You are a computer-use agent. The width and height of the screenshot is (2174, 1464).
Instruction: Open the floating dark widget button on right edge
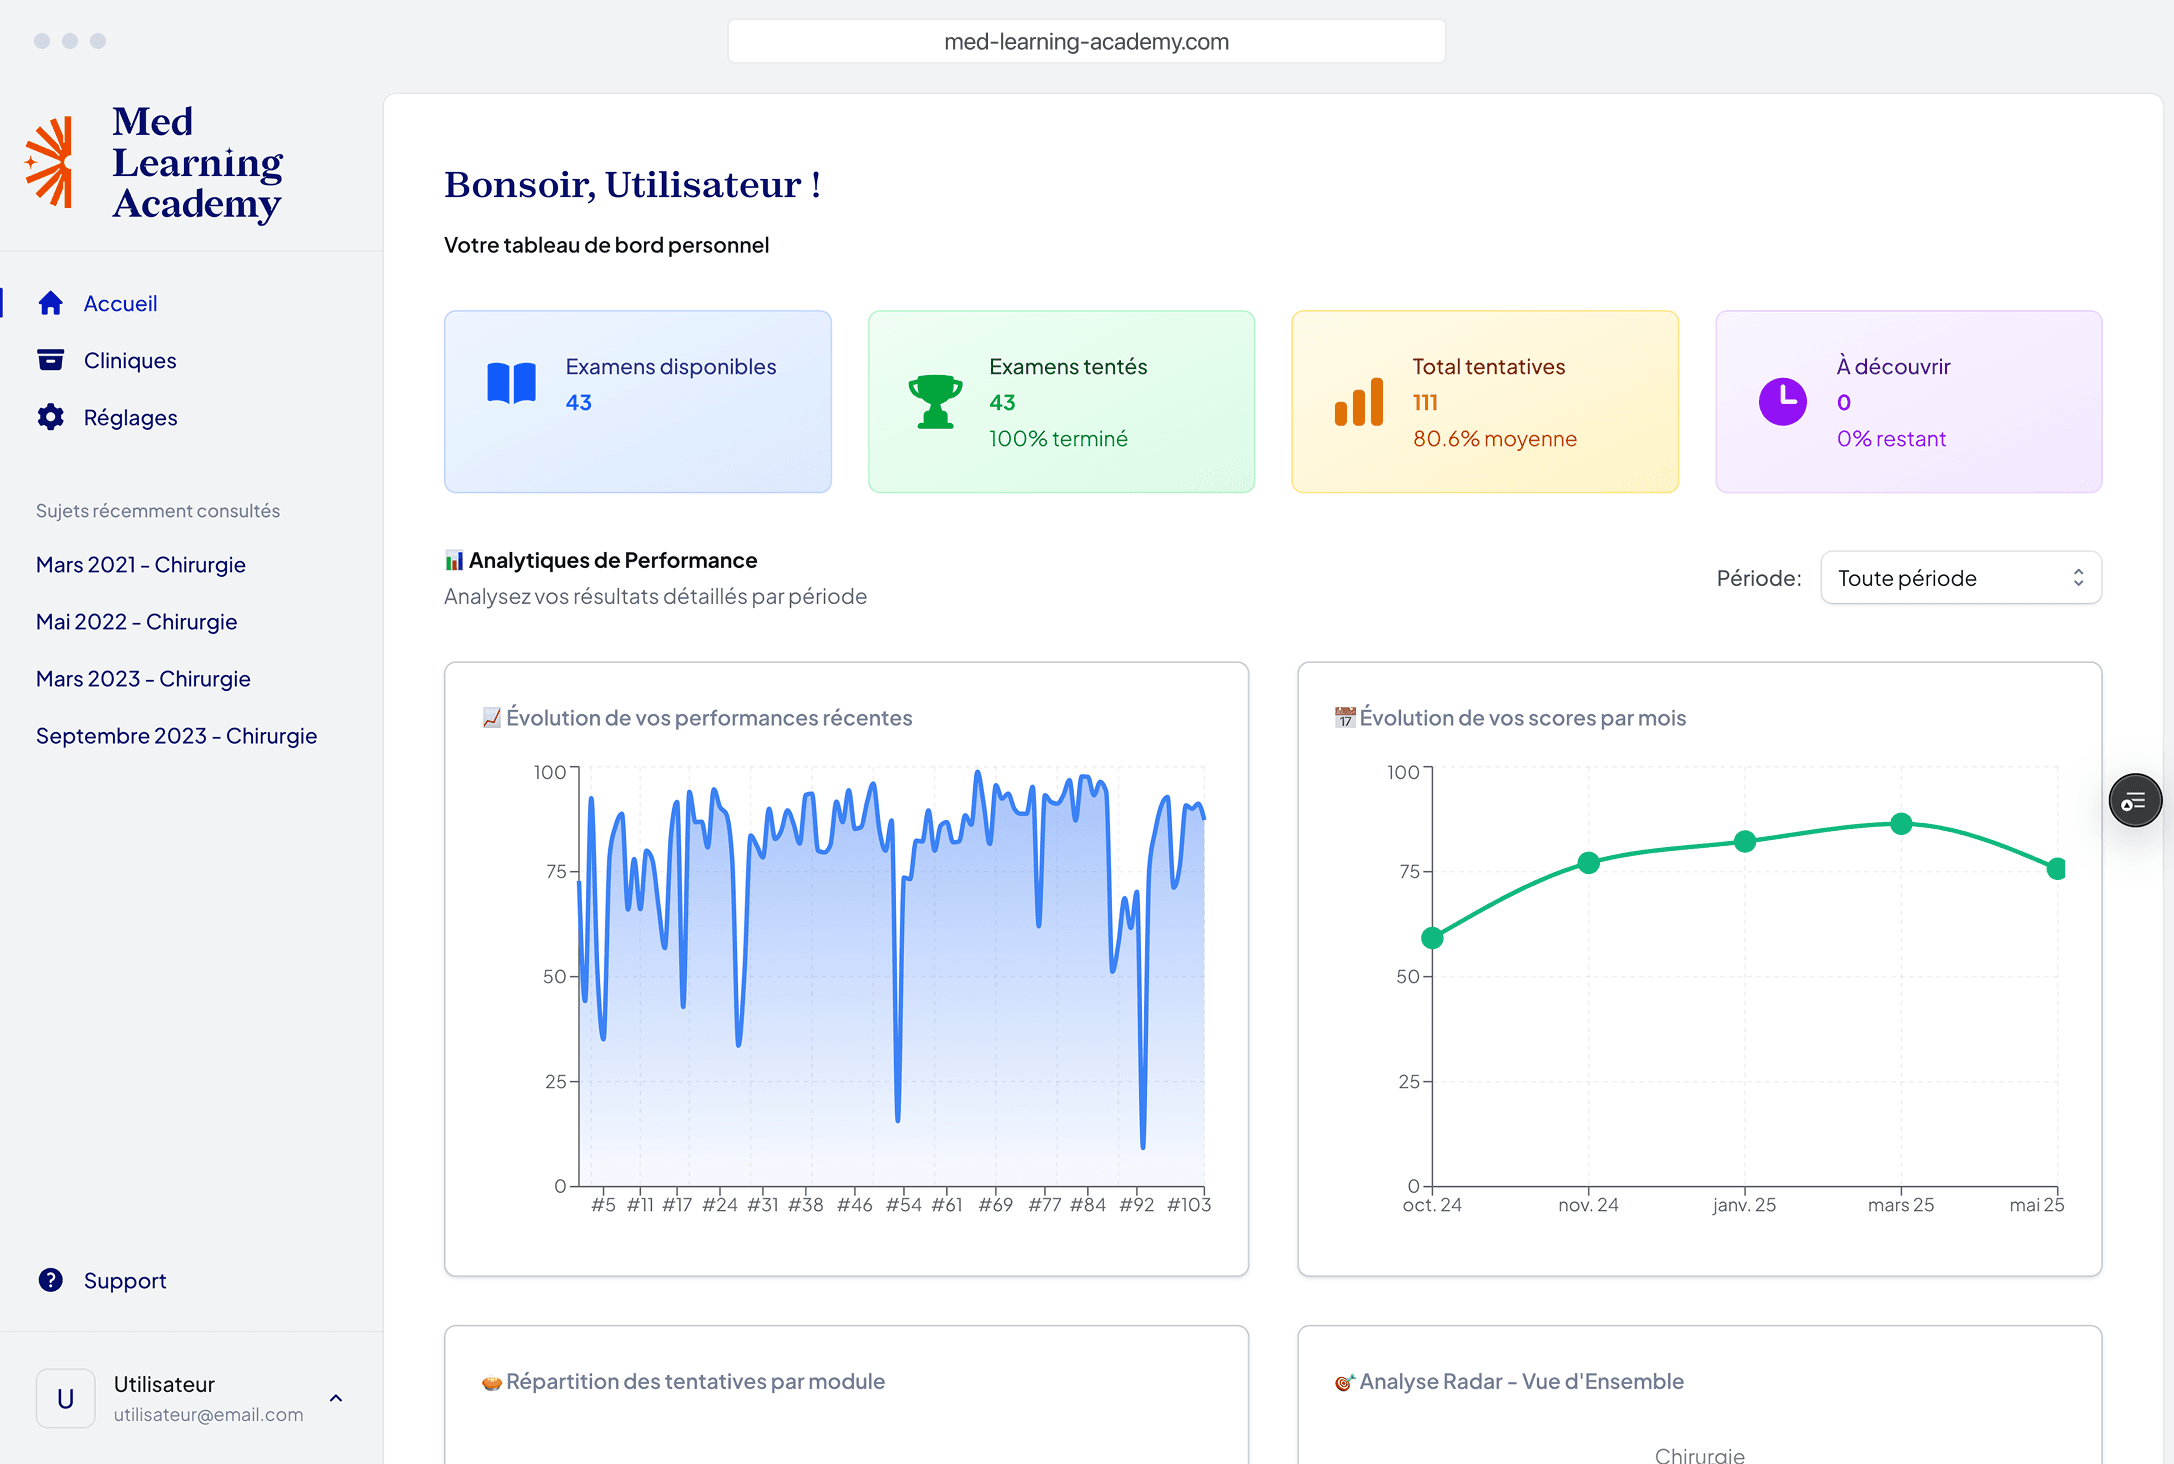click(x=2135, y=800)
